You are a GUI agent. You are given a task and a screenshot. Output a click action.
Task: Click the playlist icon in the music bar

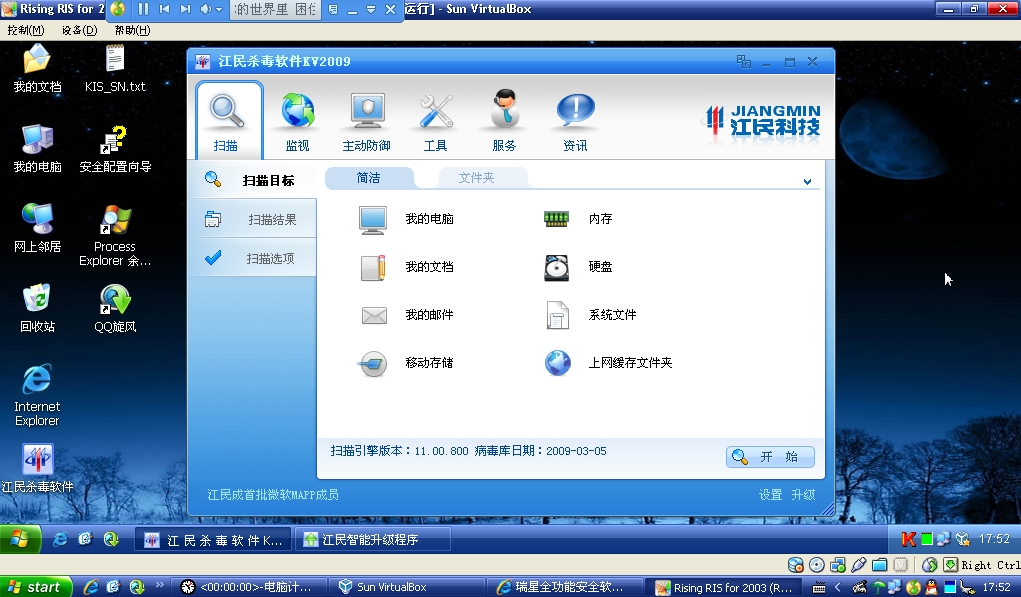[333, 9]
